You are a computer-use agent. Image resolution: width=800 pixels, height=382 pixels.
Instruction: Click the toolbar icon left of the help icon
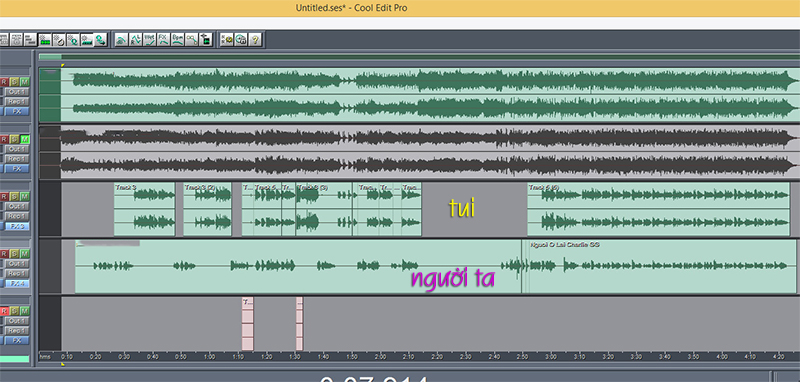[241, 39]
